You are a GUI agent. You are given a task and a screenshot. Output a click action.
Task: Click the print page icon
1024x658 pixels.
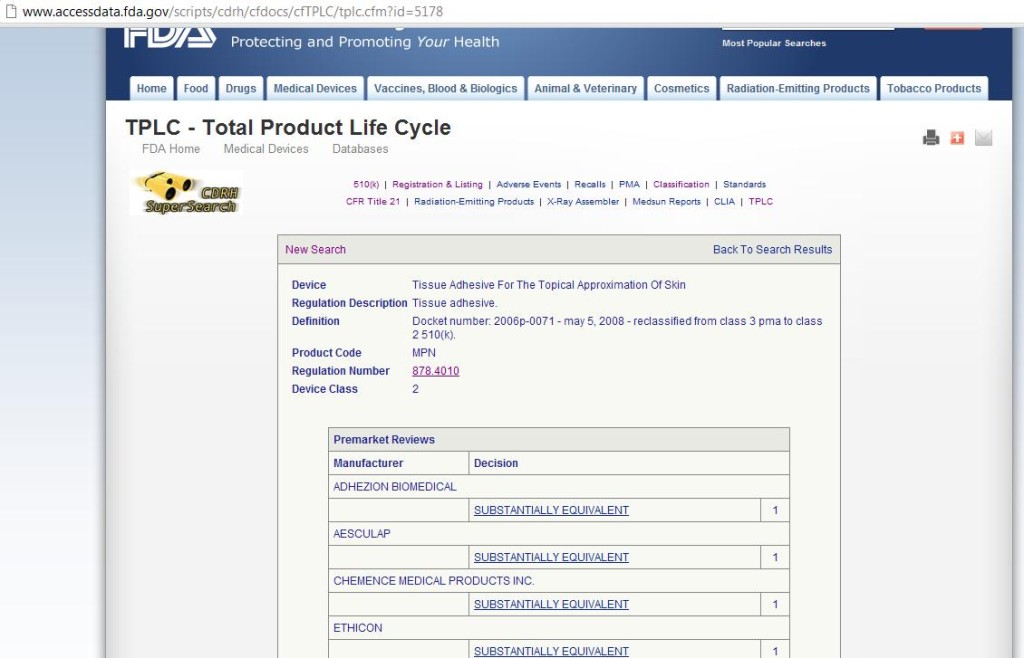point(931,137)
